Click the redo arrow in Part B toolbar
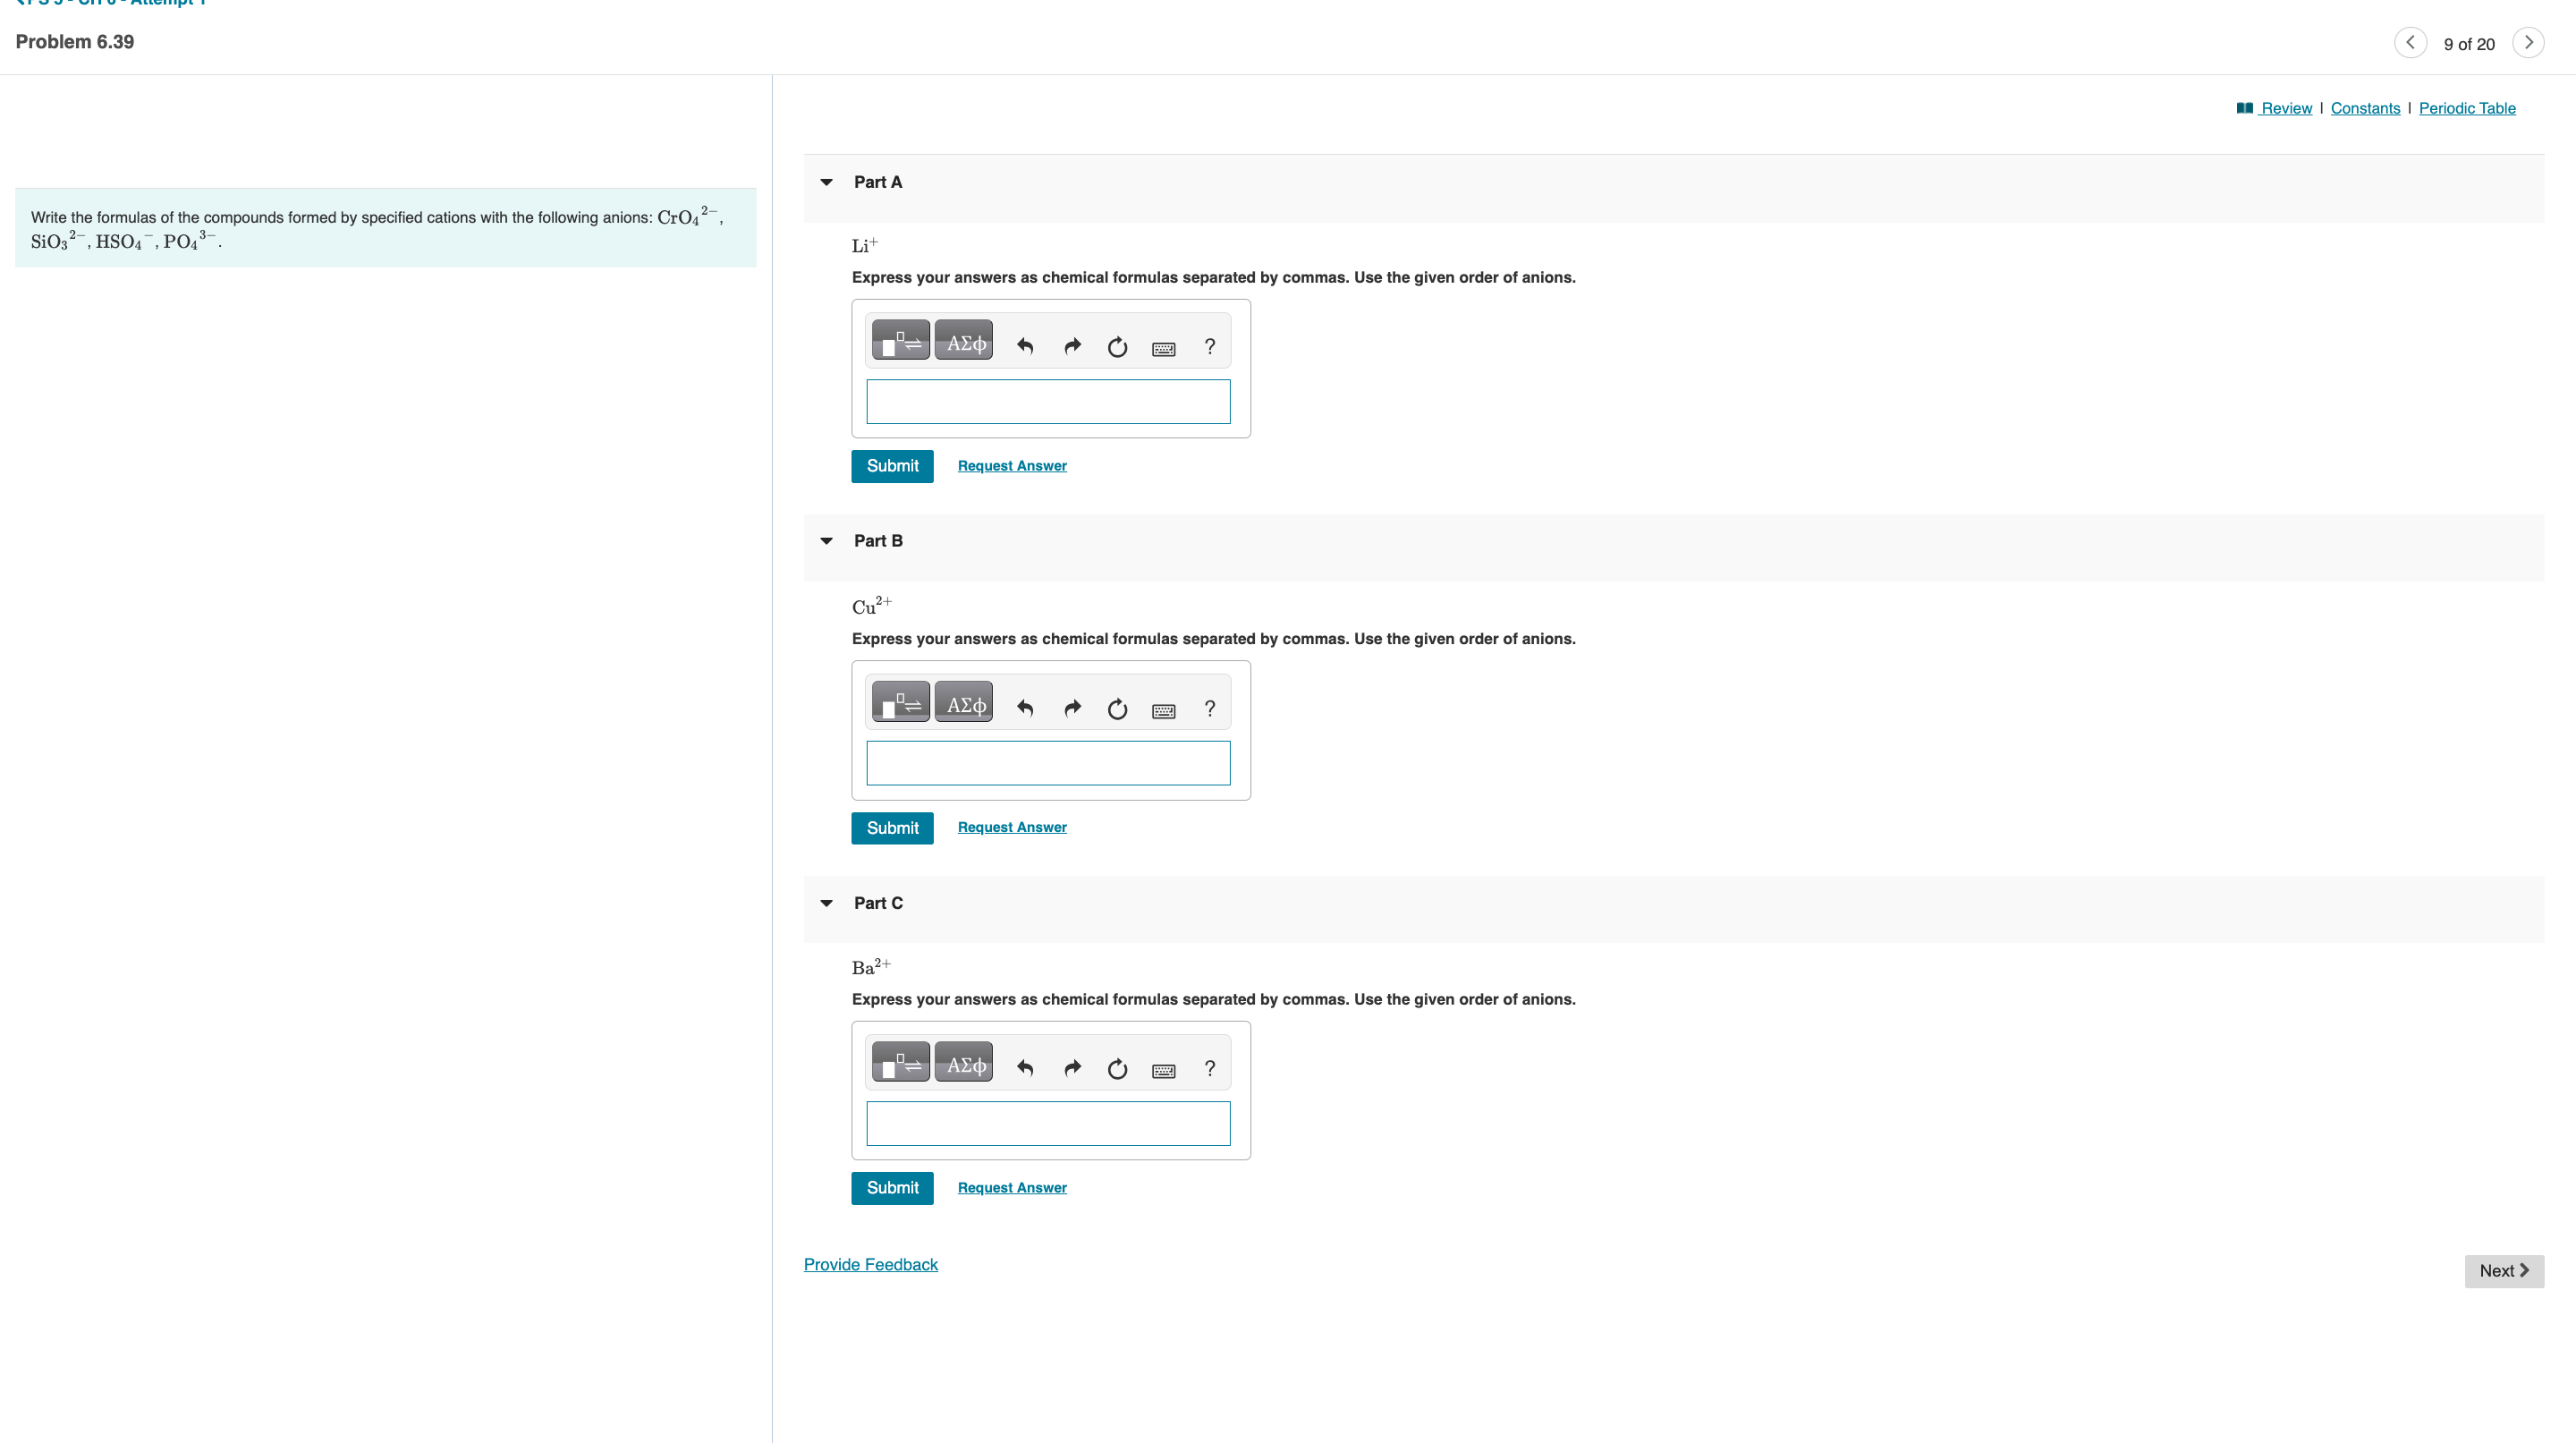 point(1072,708)
